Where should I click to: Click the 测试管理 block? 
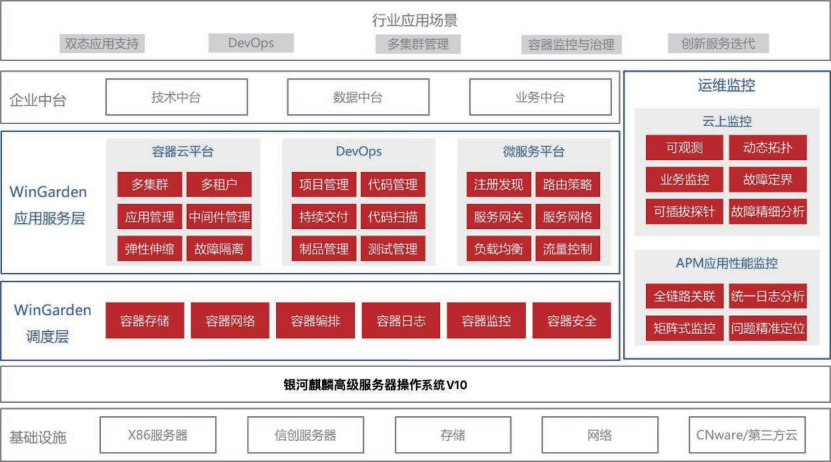click(393, 248)
